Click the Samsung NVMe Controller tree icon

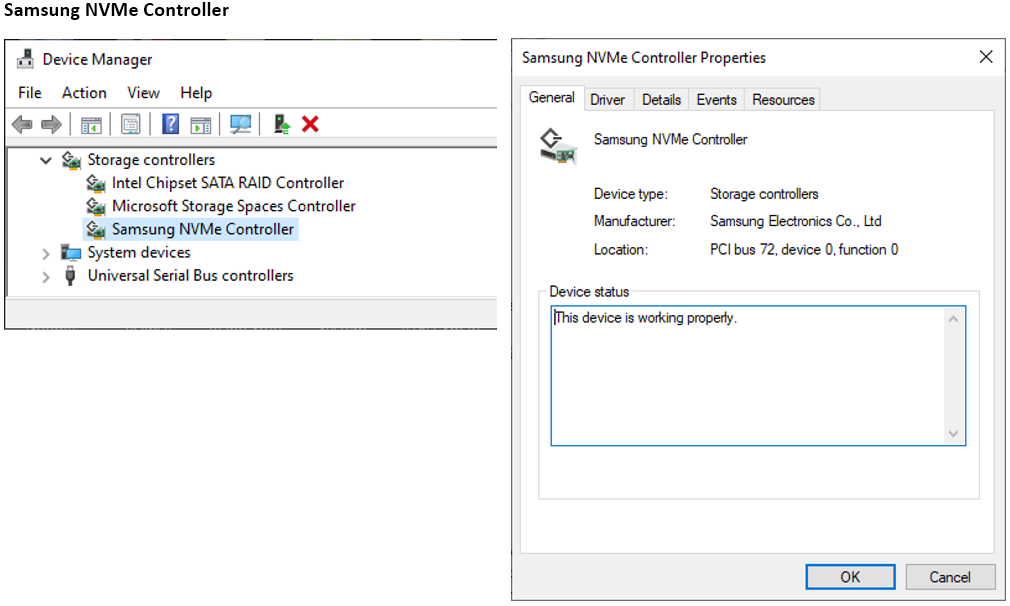[x=96, y=229]
